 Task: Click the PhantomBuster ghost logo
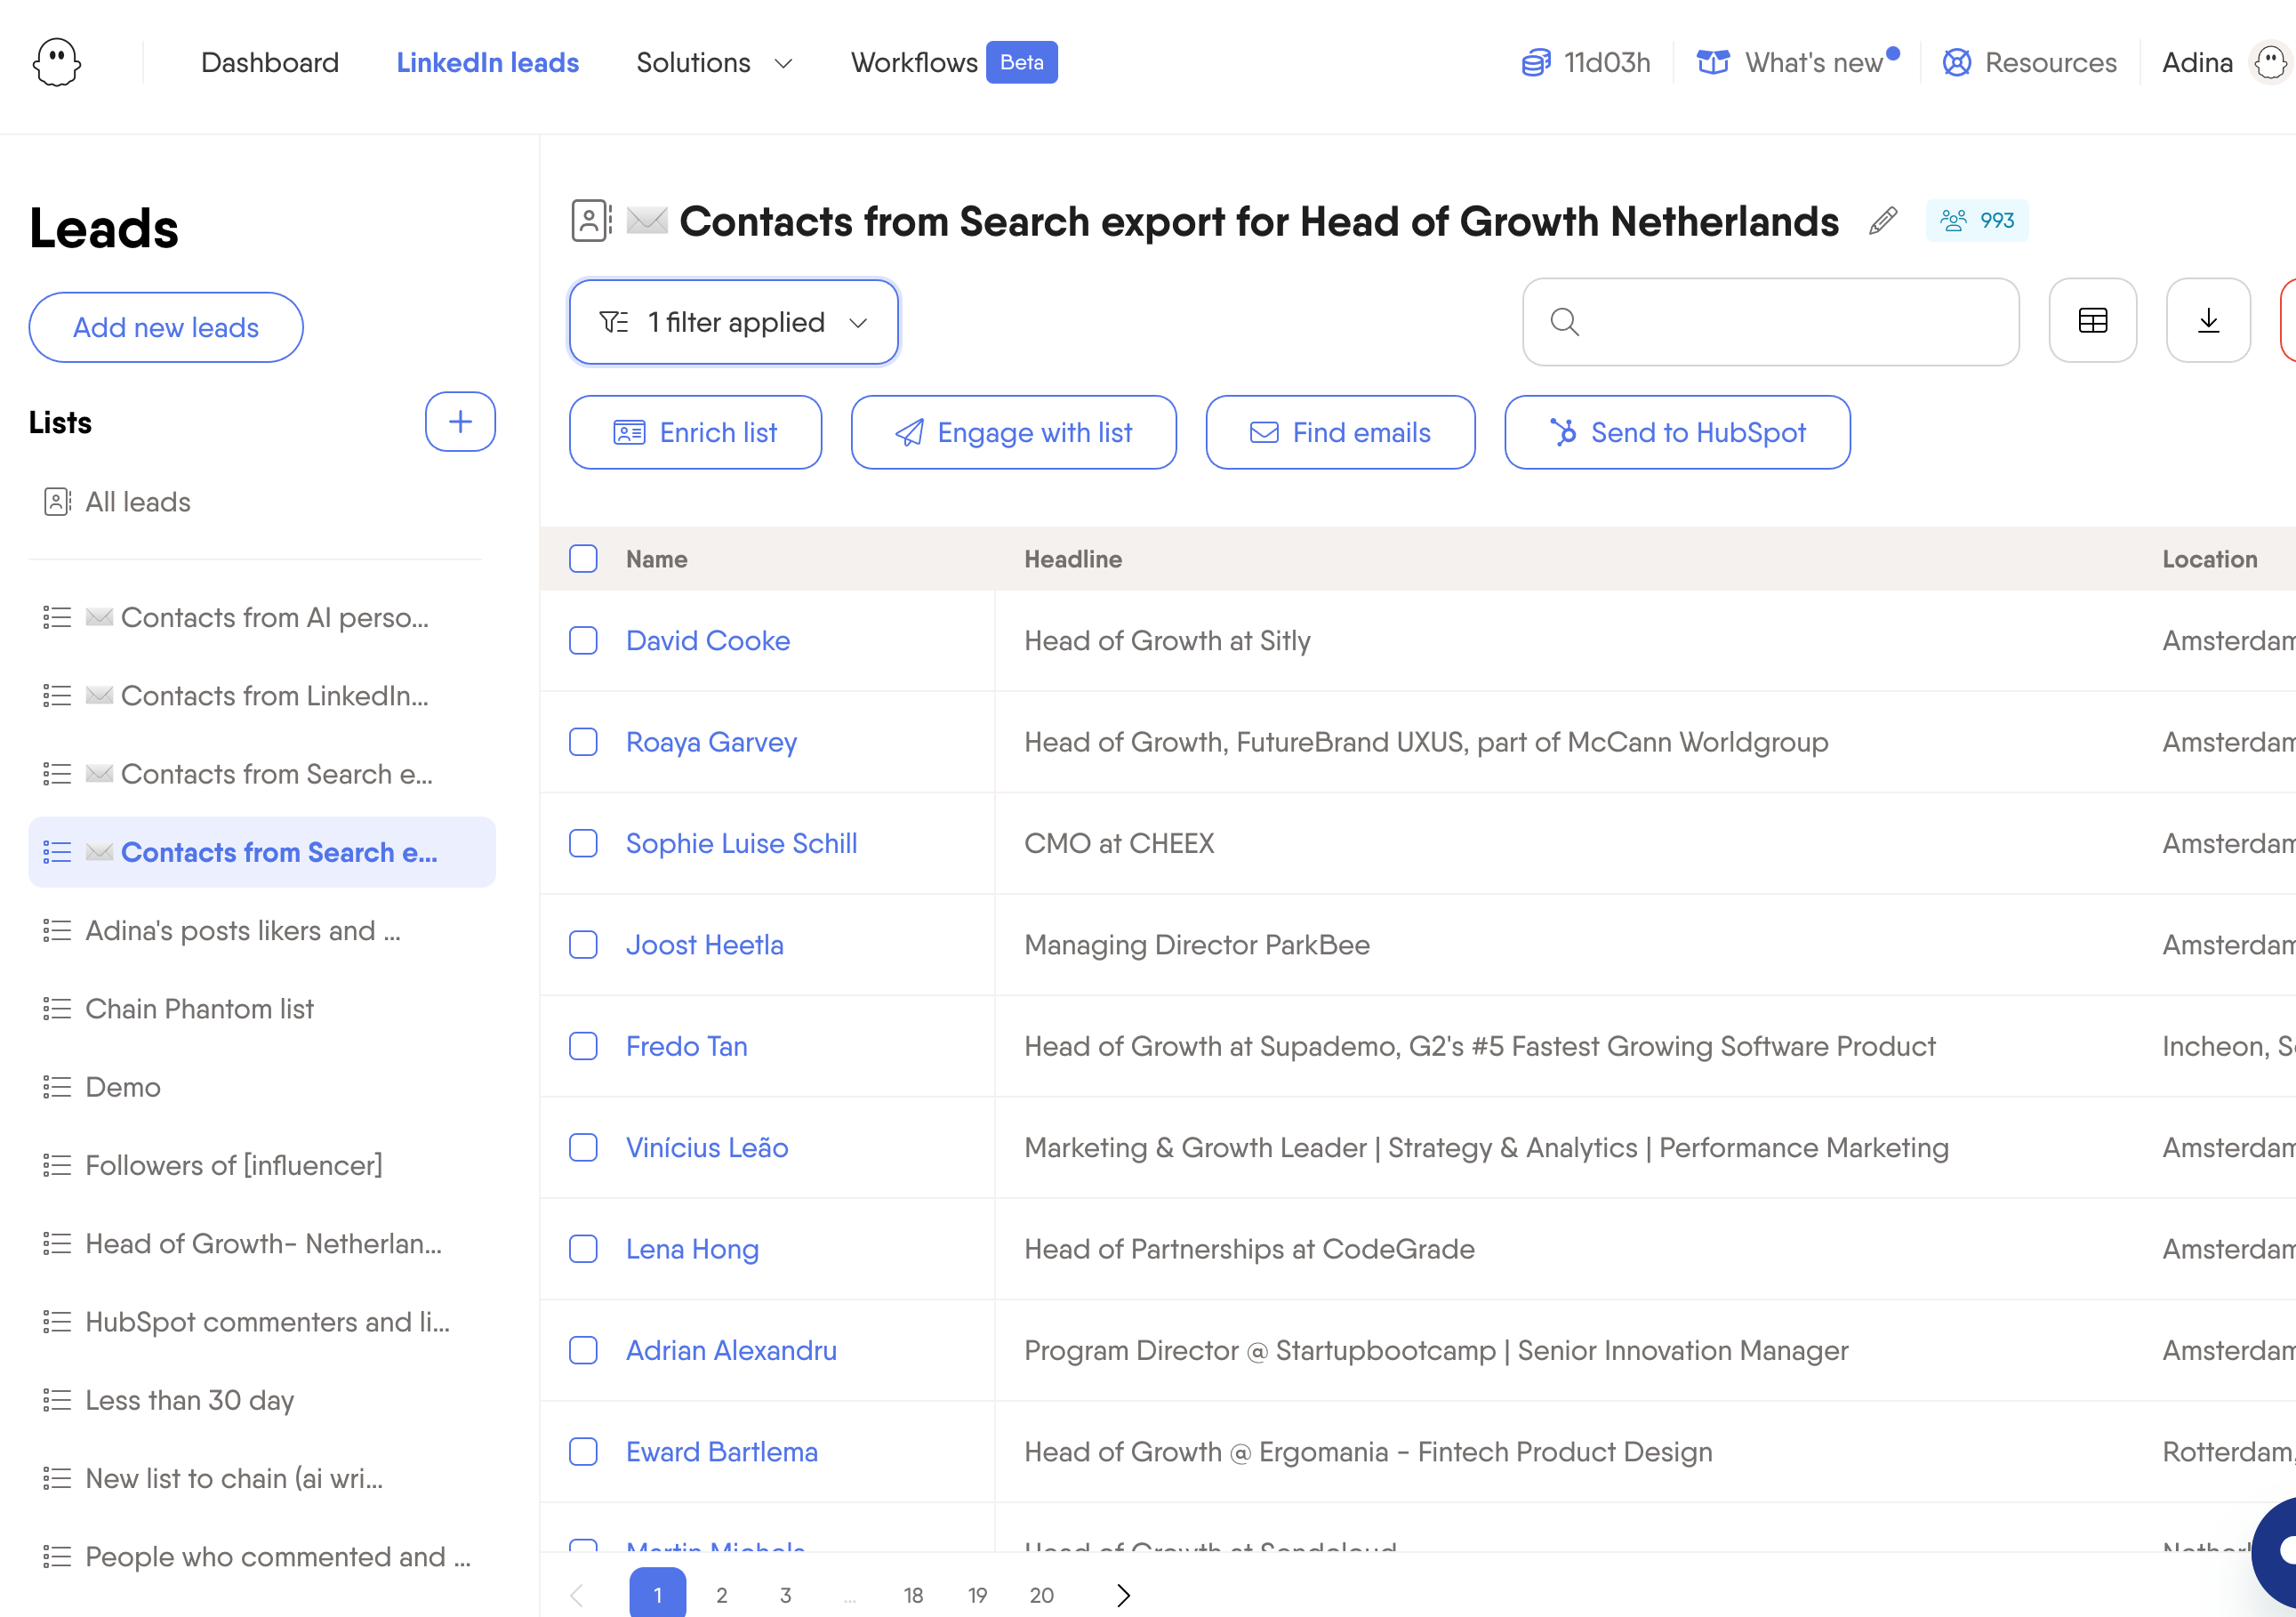(57, 62)
